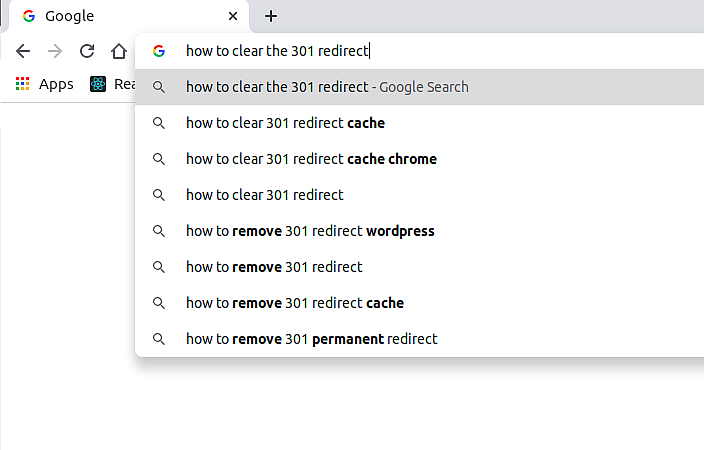Select 'how to clear 301 redirect' suggestion
The width and height of the screenshot is (704, 450).
pyautogui.click(x=264, y=195)
